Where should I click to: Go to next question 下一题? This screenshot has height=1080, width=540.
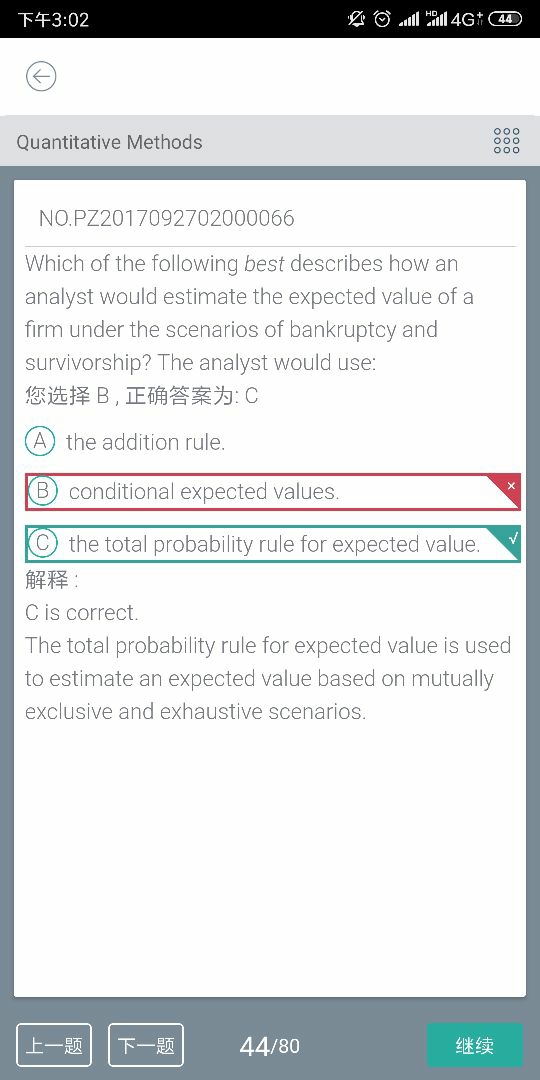pyautogui.click(x=146, y=1045)
